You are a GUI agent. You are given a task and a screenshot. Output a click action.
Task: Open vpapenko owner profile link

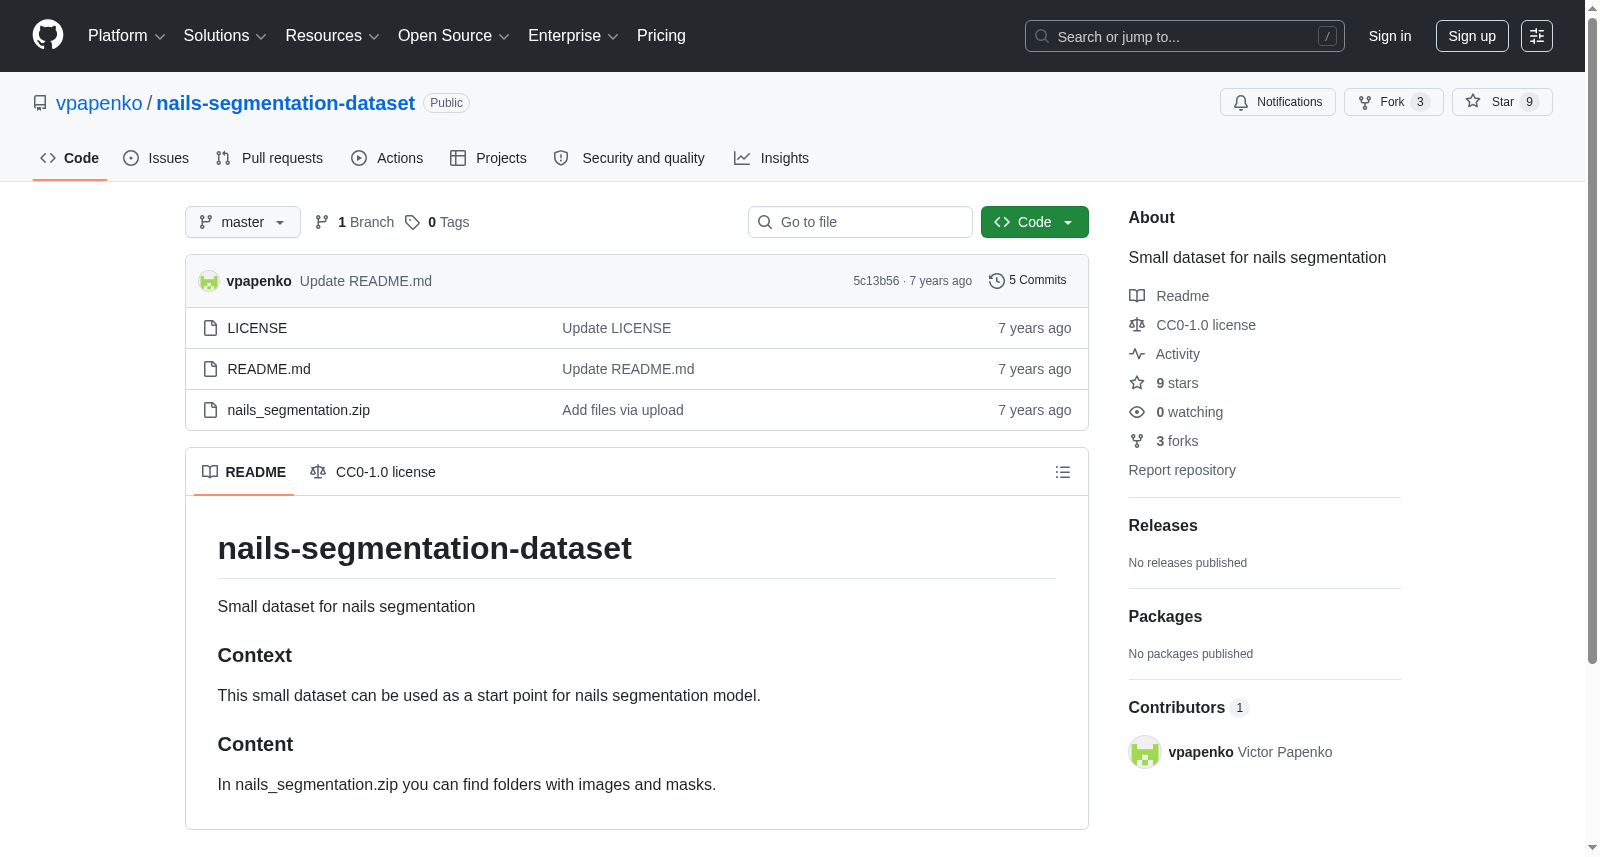(x=99, y=103)
